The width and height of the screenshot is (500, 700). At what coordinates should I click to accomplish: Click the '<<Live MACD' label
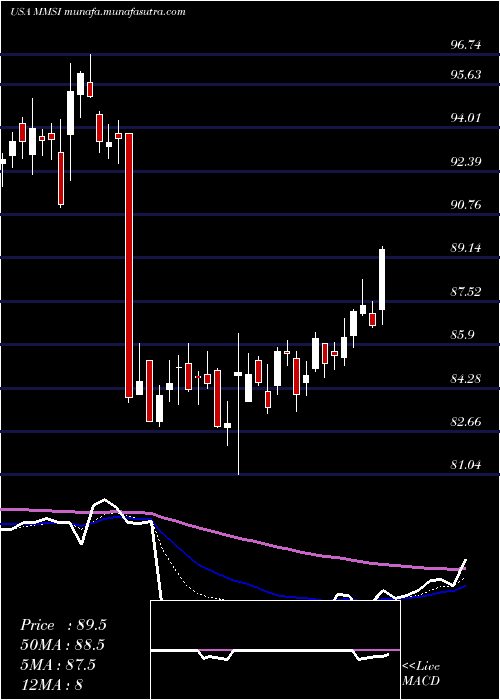[421, 674]
